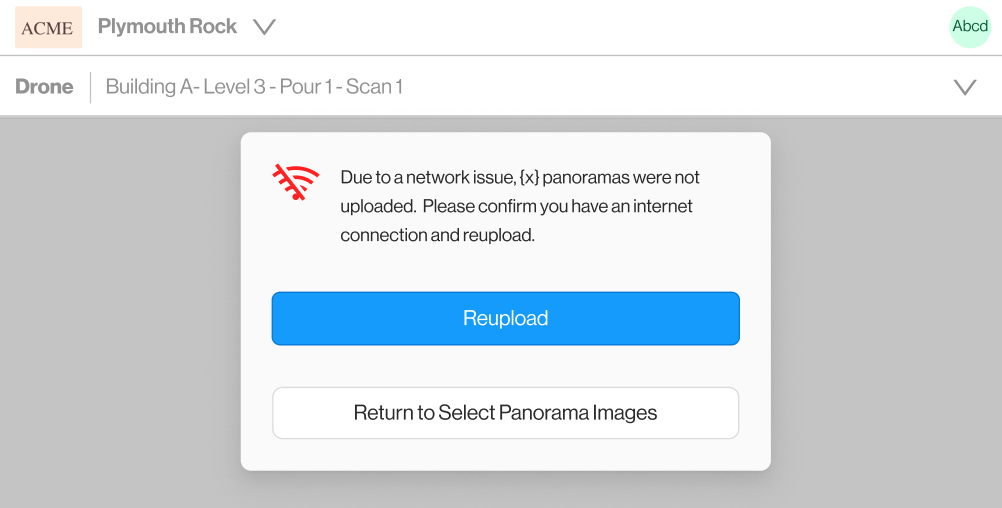Click the ACME logo
Screen dimensions: 1002x508
click(48, 28)
